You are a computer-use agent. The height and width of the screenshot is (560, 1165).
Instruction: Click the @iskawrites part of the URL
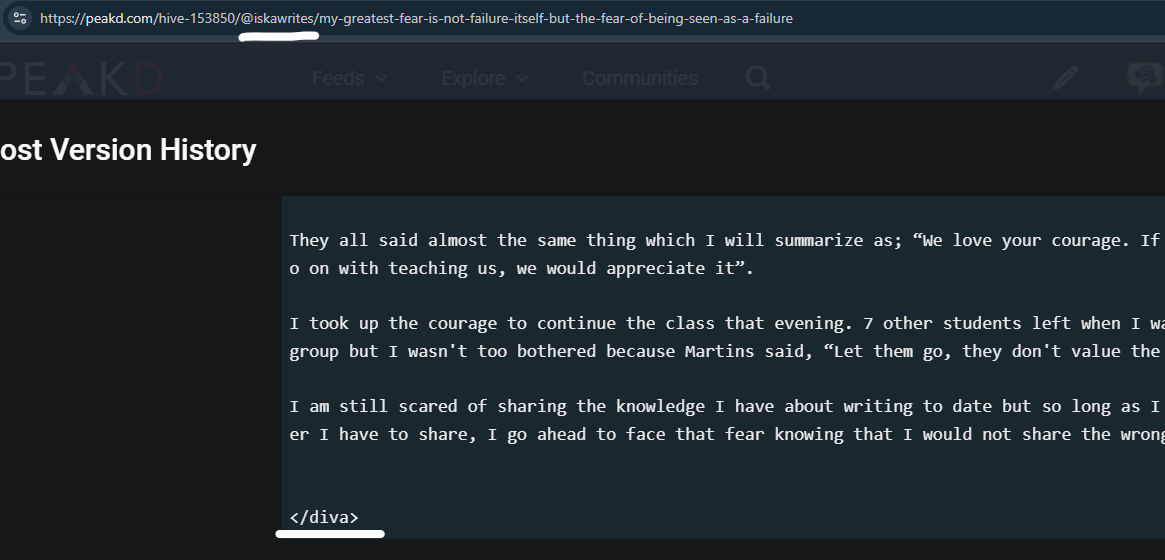[278, 19]
